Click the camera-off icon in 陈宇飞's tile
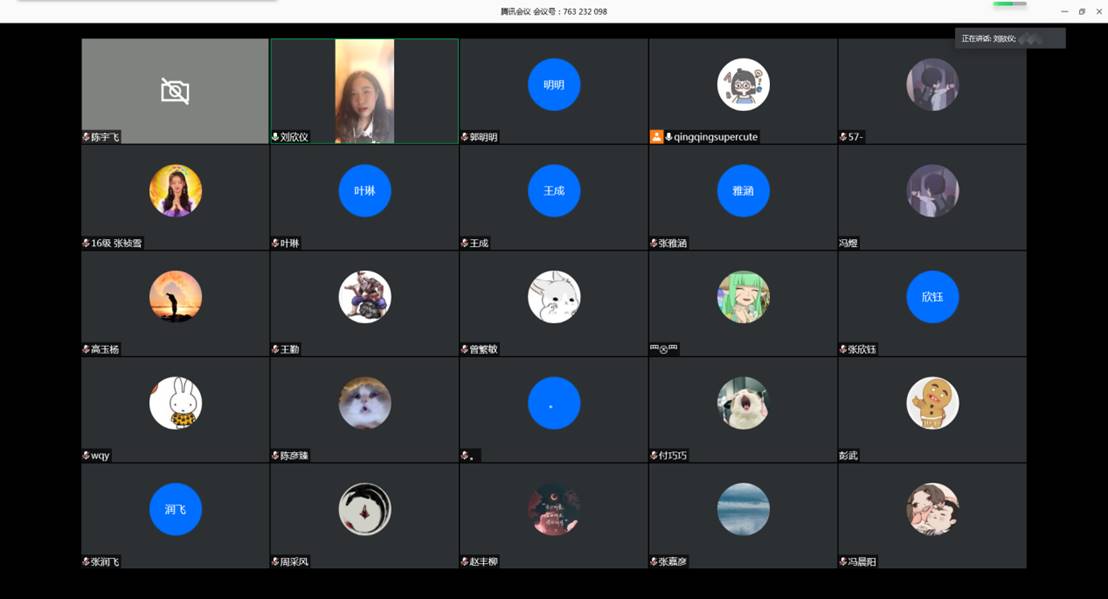The image size is (1108, 599). (175, 92)
